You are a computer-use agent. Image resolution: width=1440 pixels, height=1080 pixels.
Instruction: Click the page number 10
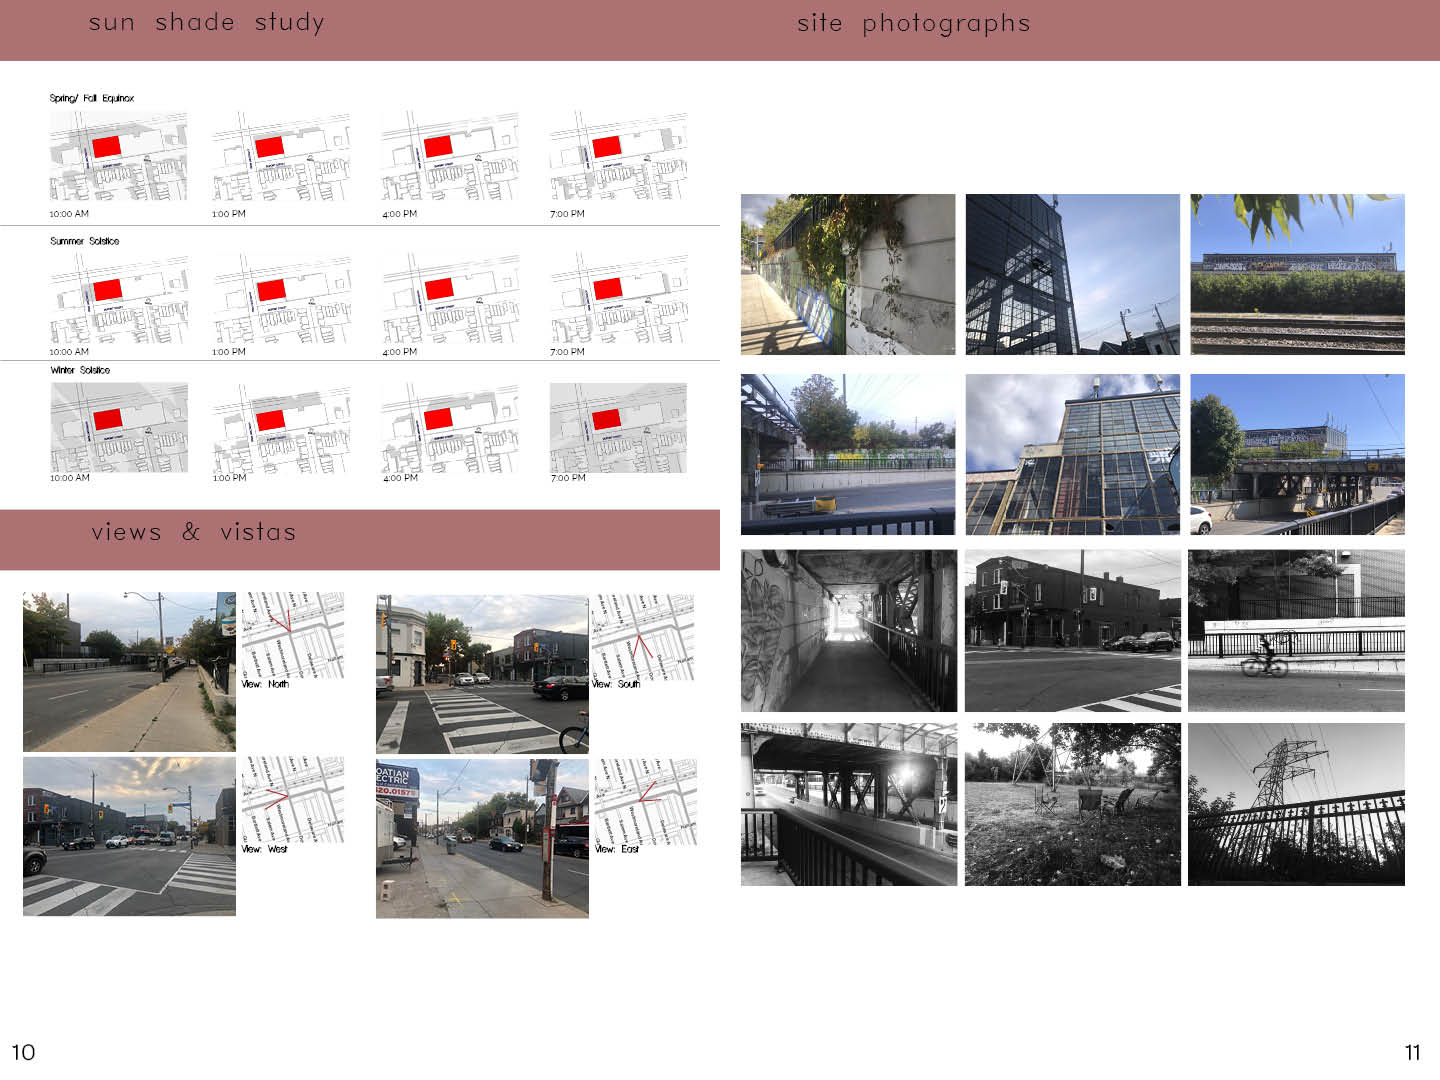[x=23, y=1052]
